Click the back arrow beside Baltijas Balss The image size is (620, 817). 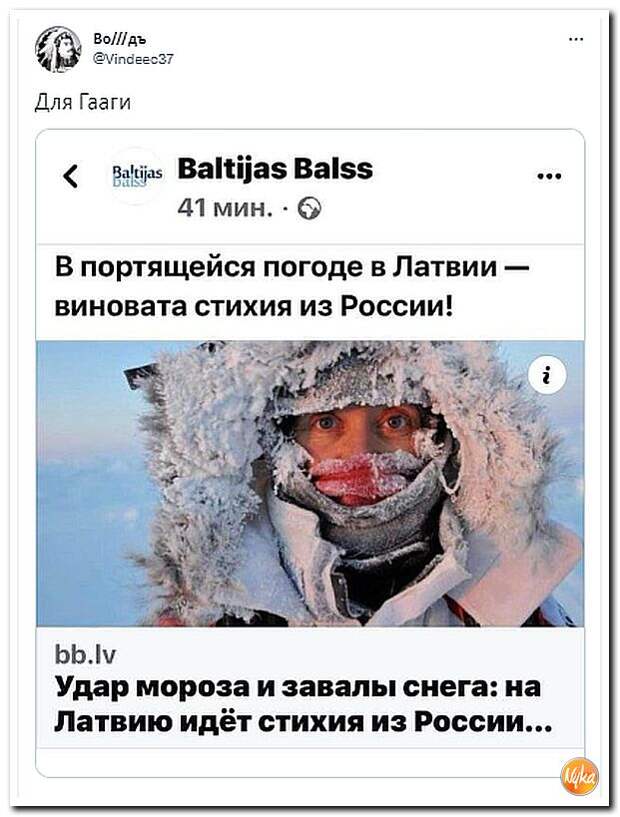(x=71, y=176)
